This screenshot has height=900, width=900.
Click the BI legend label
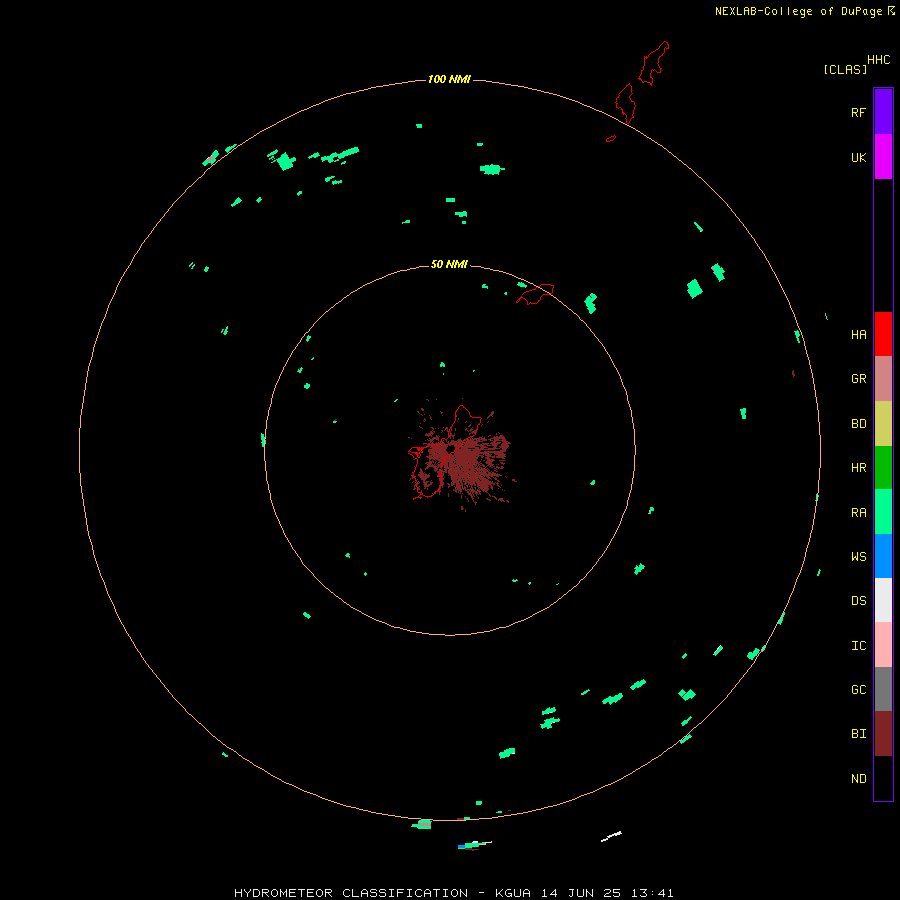[858, 734]
